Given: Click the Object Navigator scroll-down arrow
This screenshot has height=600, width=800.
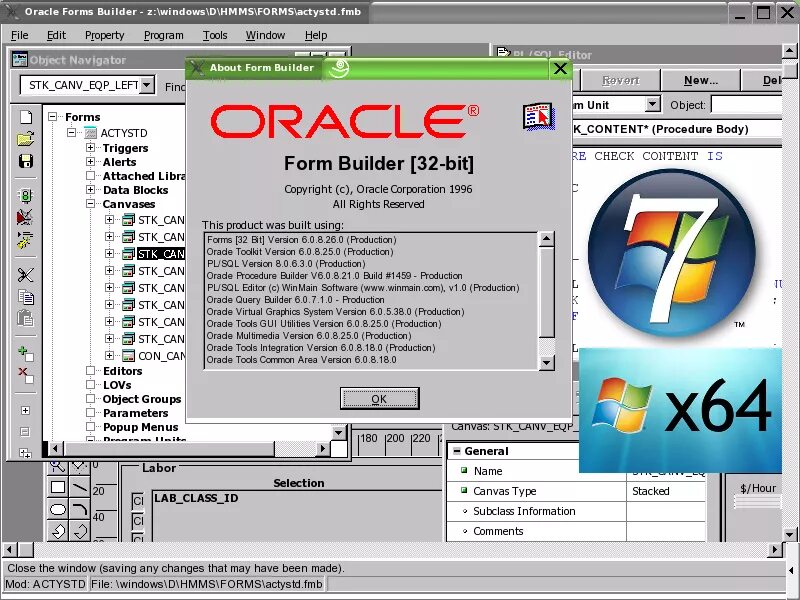Looking at the screenshot, I should coord(338,433).
